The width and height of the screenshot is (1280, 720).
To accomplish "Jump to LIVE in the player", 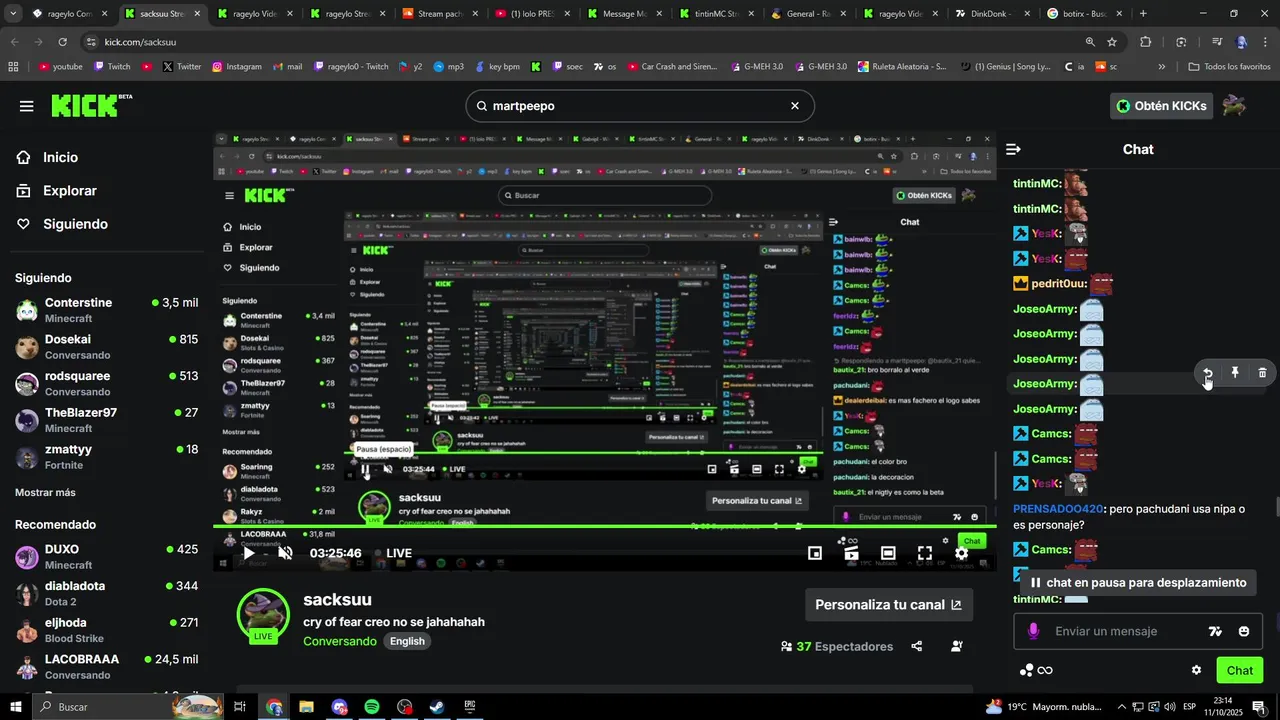I will tap(393, 553).
